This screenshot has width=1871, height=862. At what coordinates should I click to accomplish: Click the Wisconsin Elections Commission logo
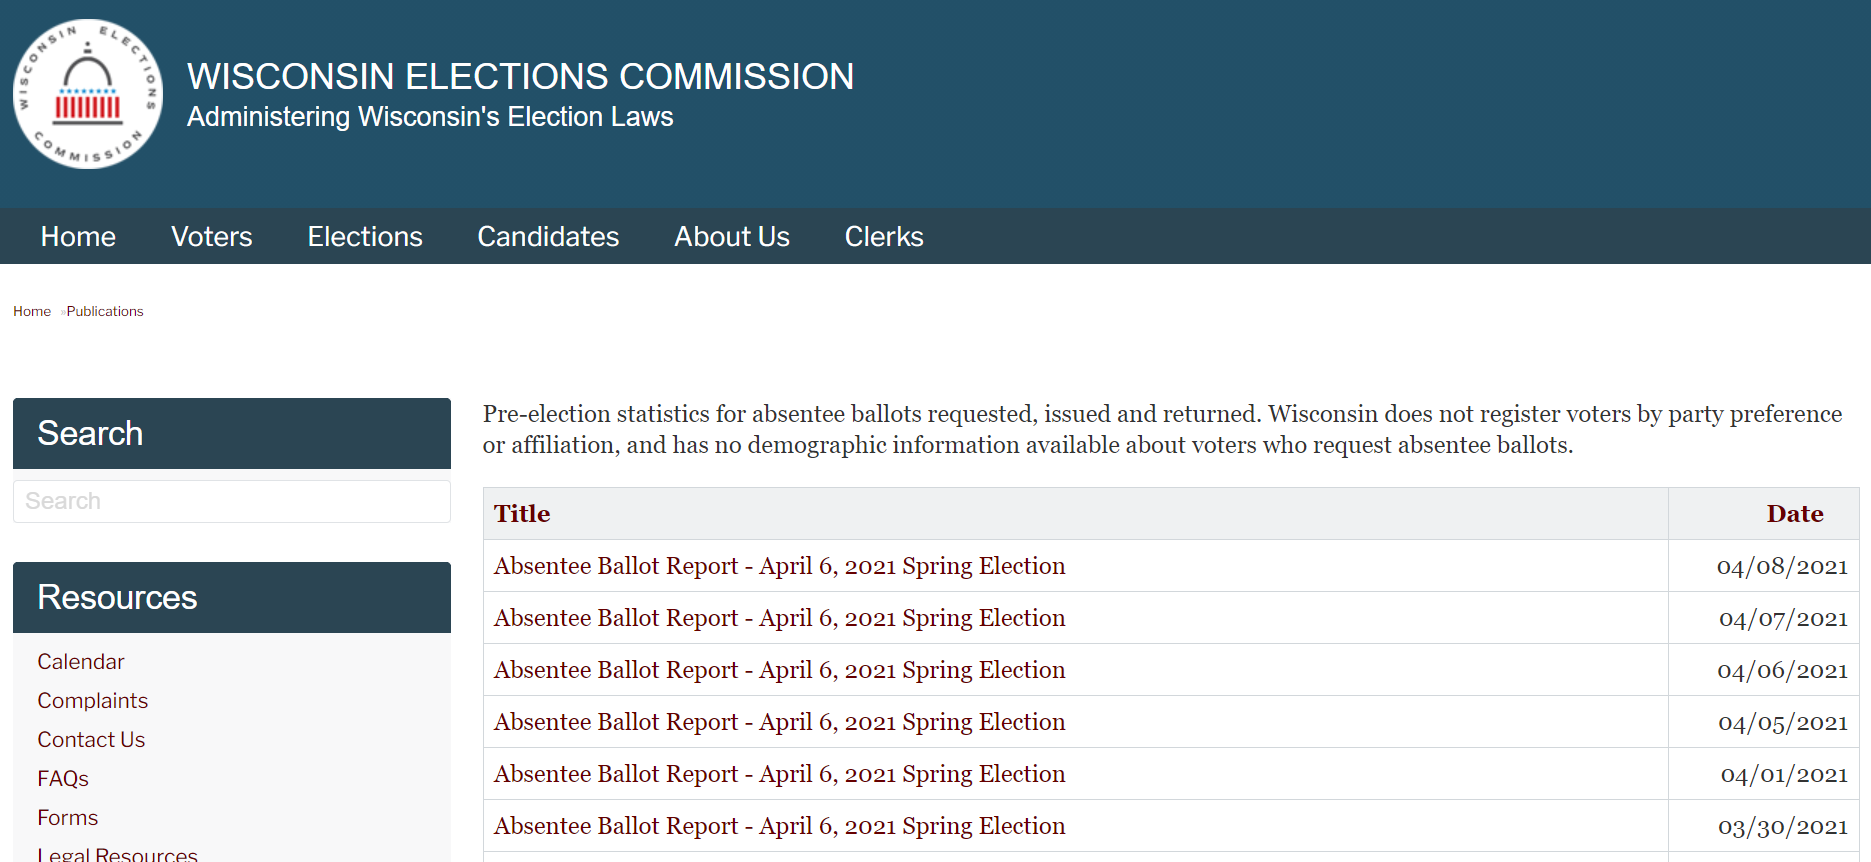tap(88, 94)
